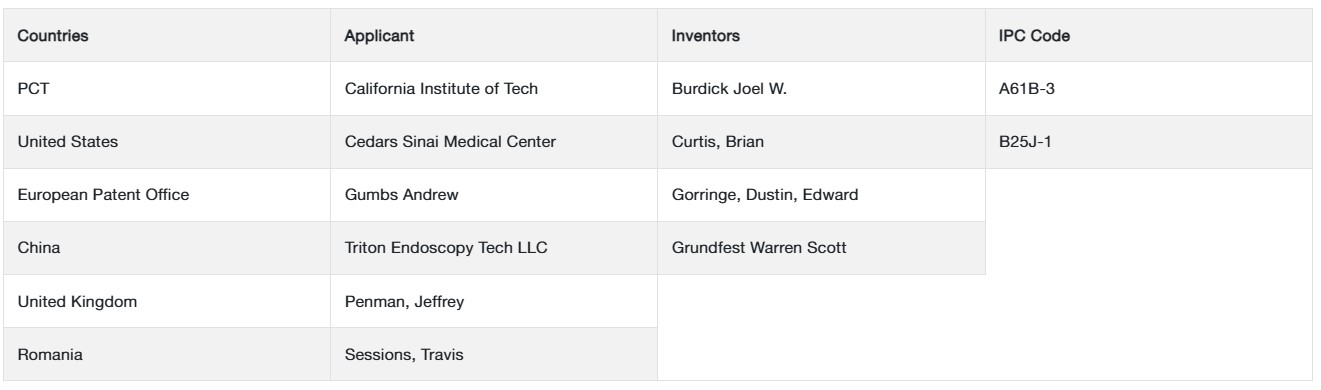The image size is (1321, 390).
Task: Select applicant Cedars Sinai Medical Center
Action: click(x=450, y=142)
